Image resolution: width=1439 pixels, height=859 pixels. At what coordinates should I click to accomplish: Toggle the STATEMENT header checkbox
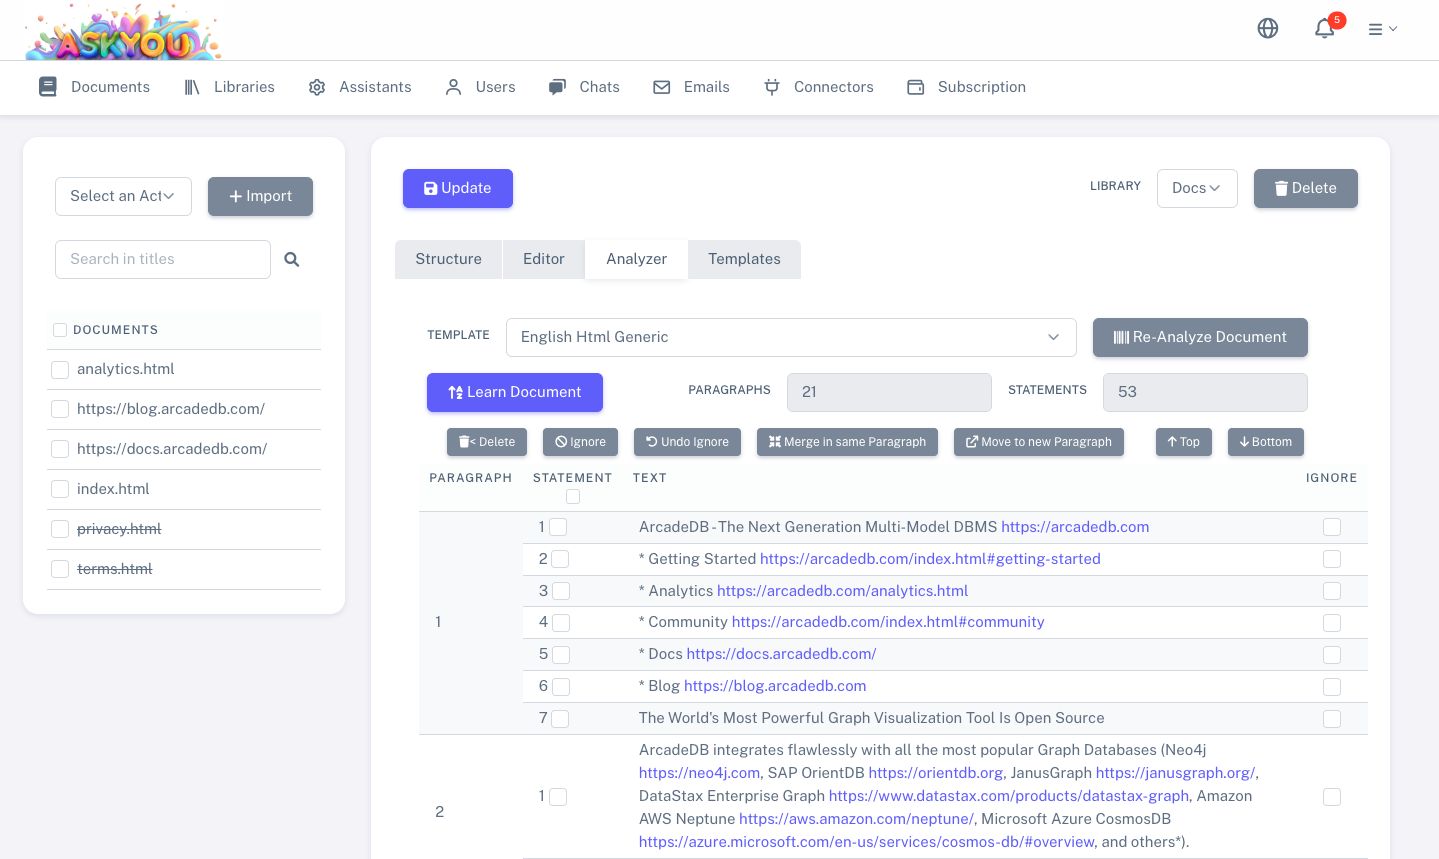coord(573,497)
